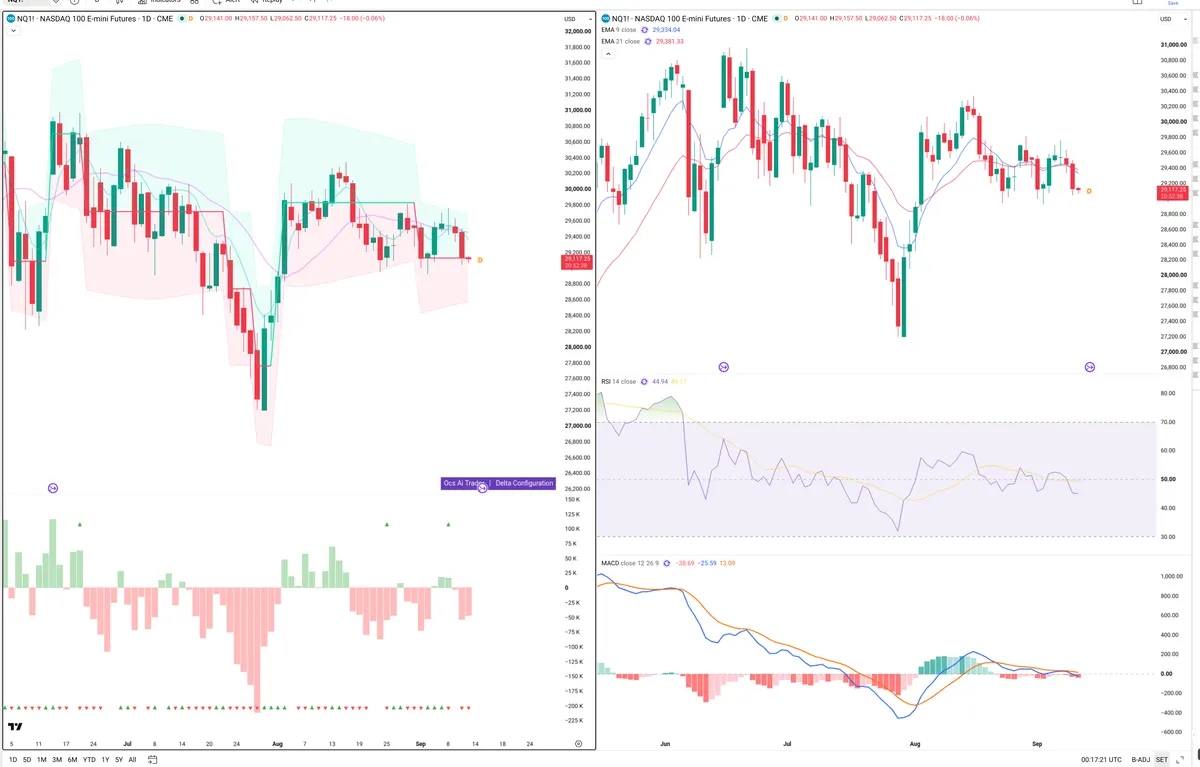The image size is (1200, 767).
Task: Click the NQ1! symbol logo in right chart
Action: [605, 19]
